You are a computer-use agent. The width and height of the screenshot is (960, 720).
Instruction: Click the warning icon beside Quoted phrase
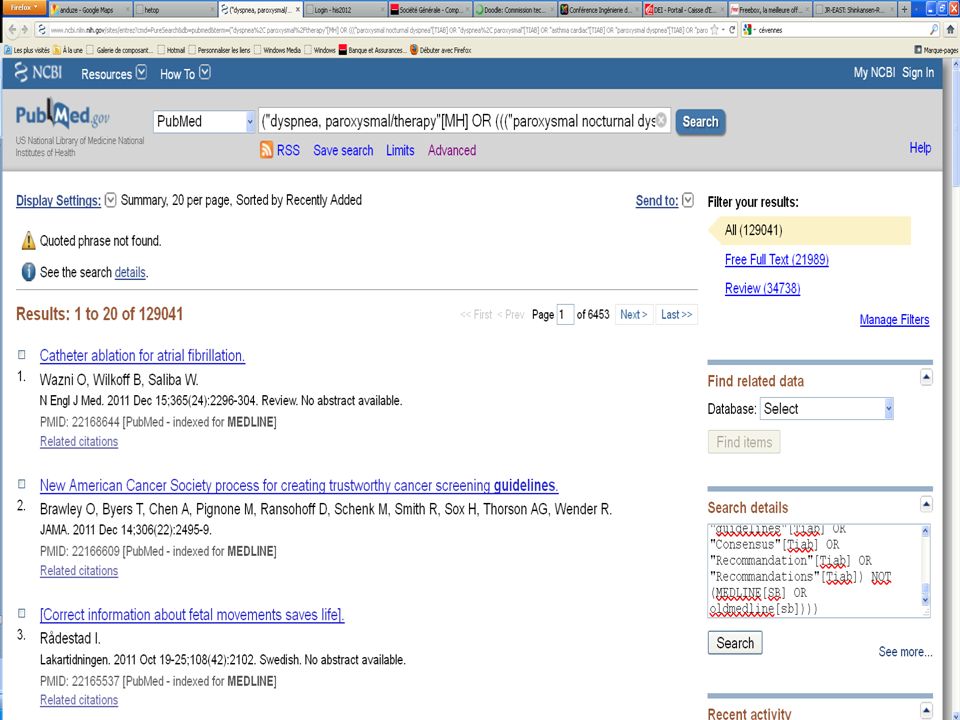point(28,241)
